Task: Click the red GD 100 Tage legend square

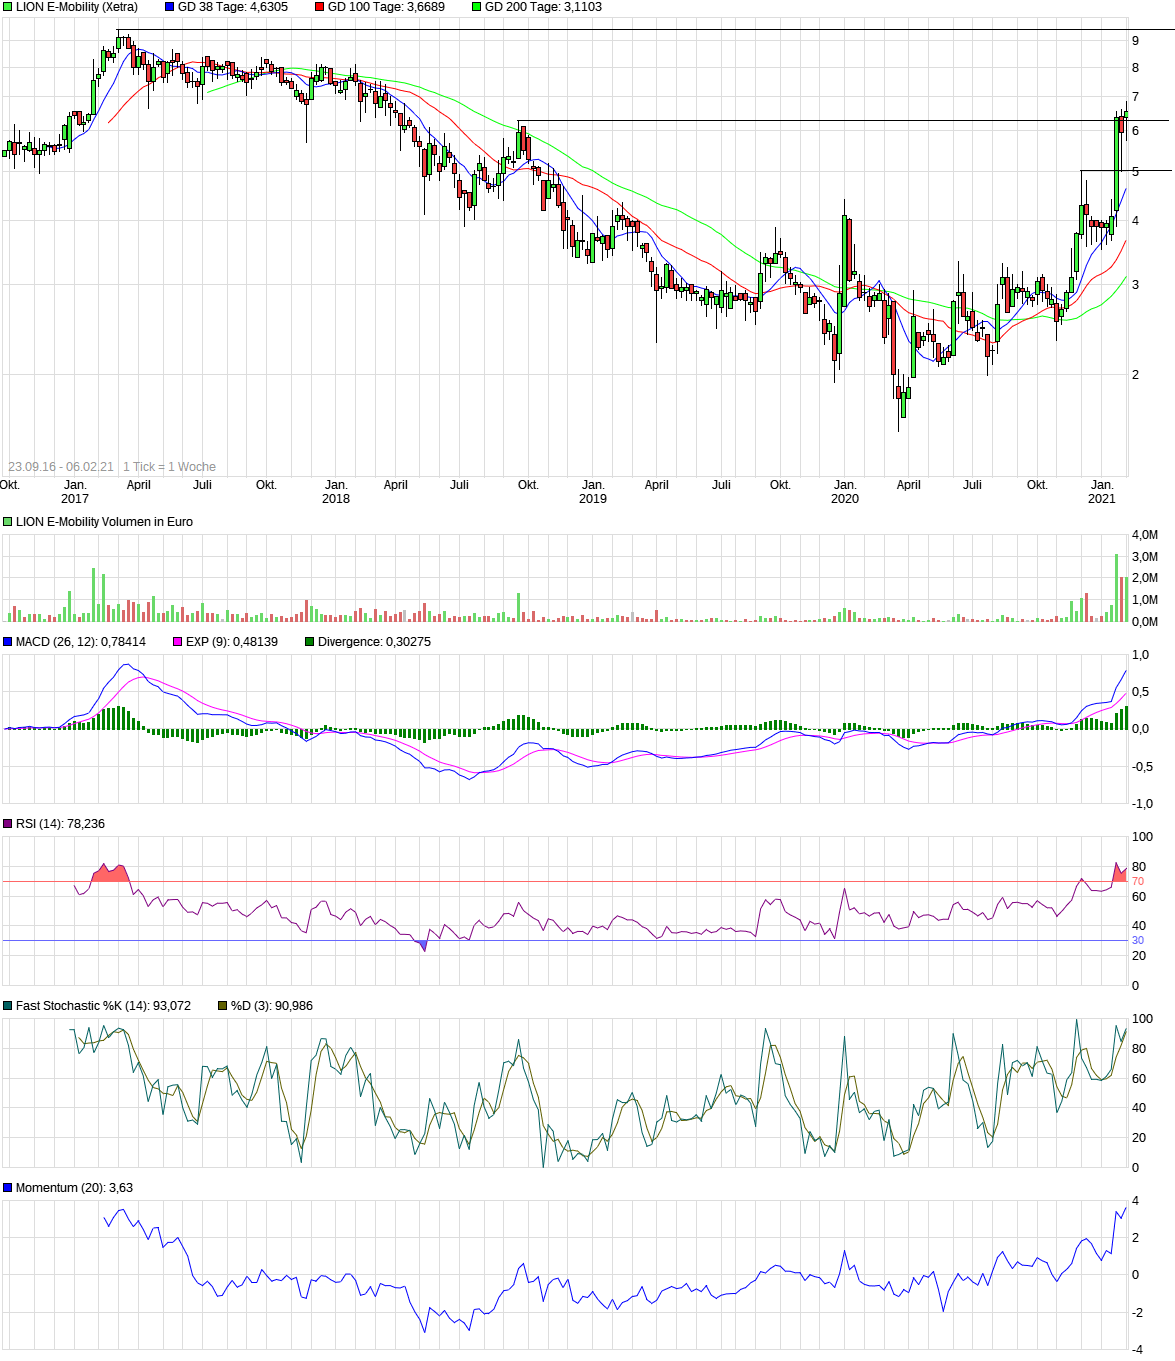Action: click(320, 7)
